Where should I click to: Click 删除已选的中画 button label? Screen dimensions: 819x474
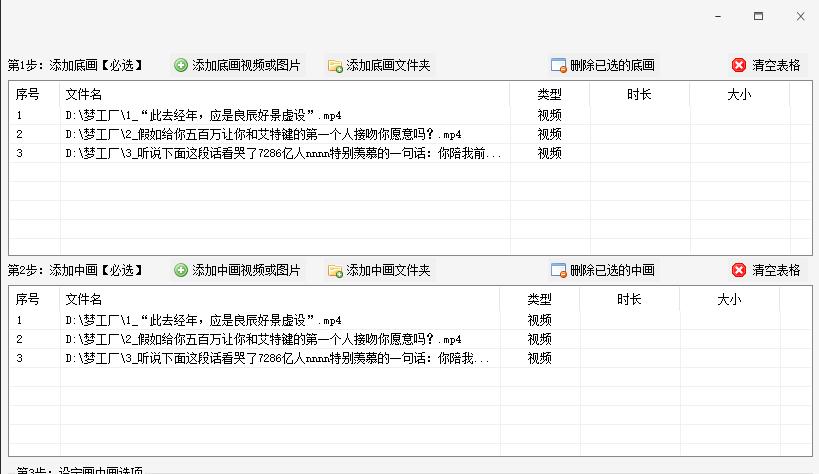point(612,270)
